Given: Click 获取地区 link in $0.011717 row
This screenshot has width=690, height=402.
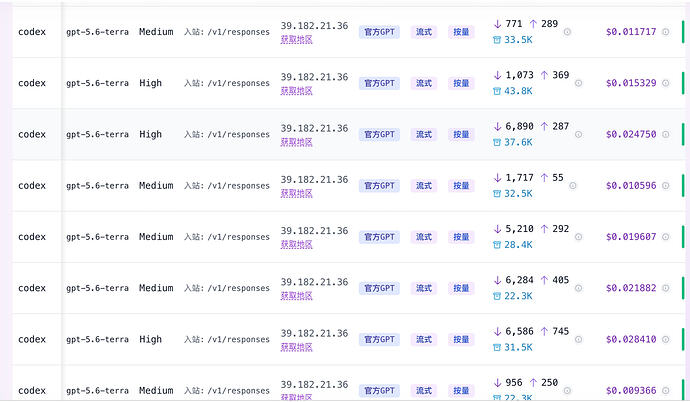Looking at the screenshot, I should point(297,40).
